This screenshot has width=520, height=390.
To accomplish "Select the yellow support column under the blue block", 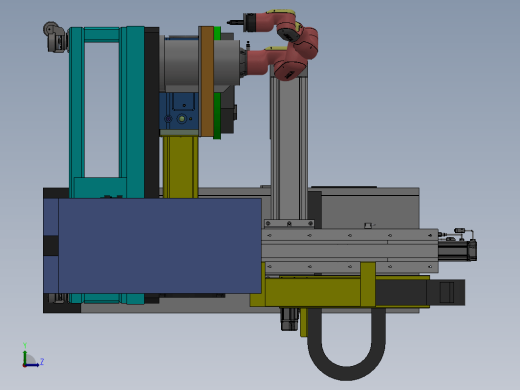I will (x=180, y=167).
